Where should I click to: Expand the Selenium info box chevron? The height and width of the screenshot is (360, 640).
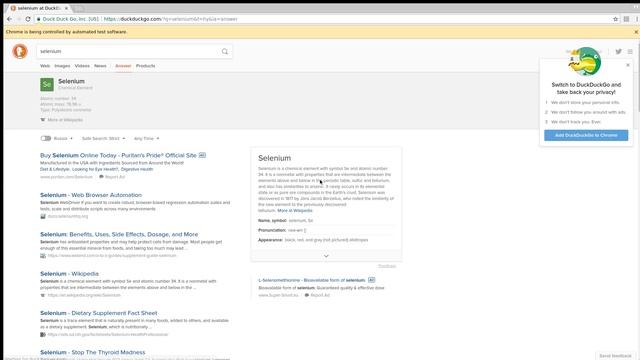[x=326, y=256]
